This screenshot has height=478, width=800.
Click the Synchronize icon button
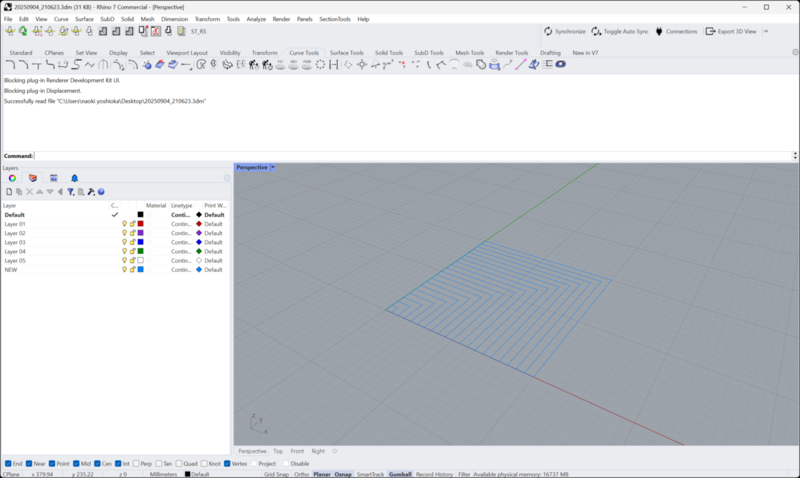(564, 32)
